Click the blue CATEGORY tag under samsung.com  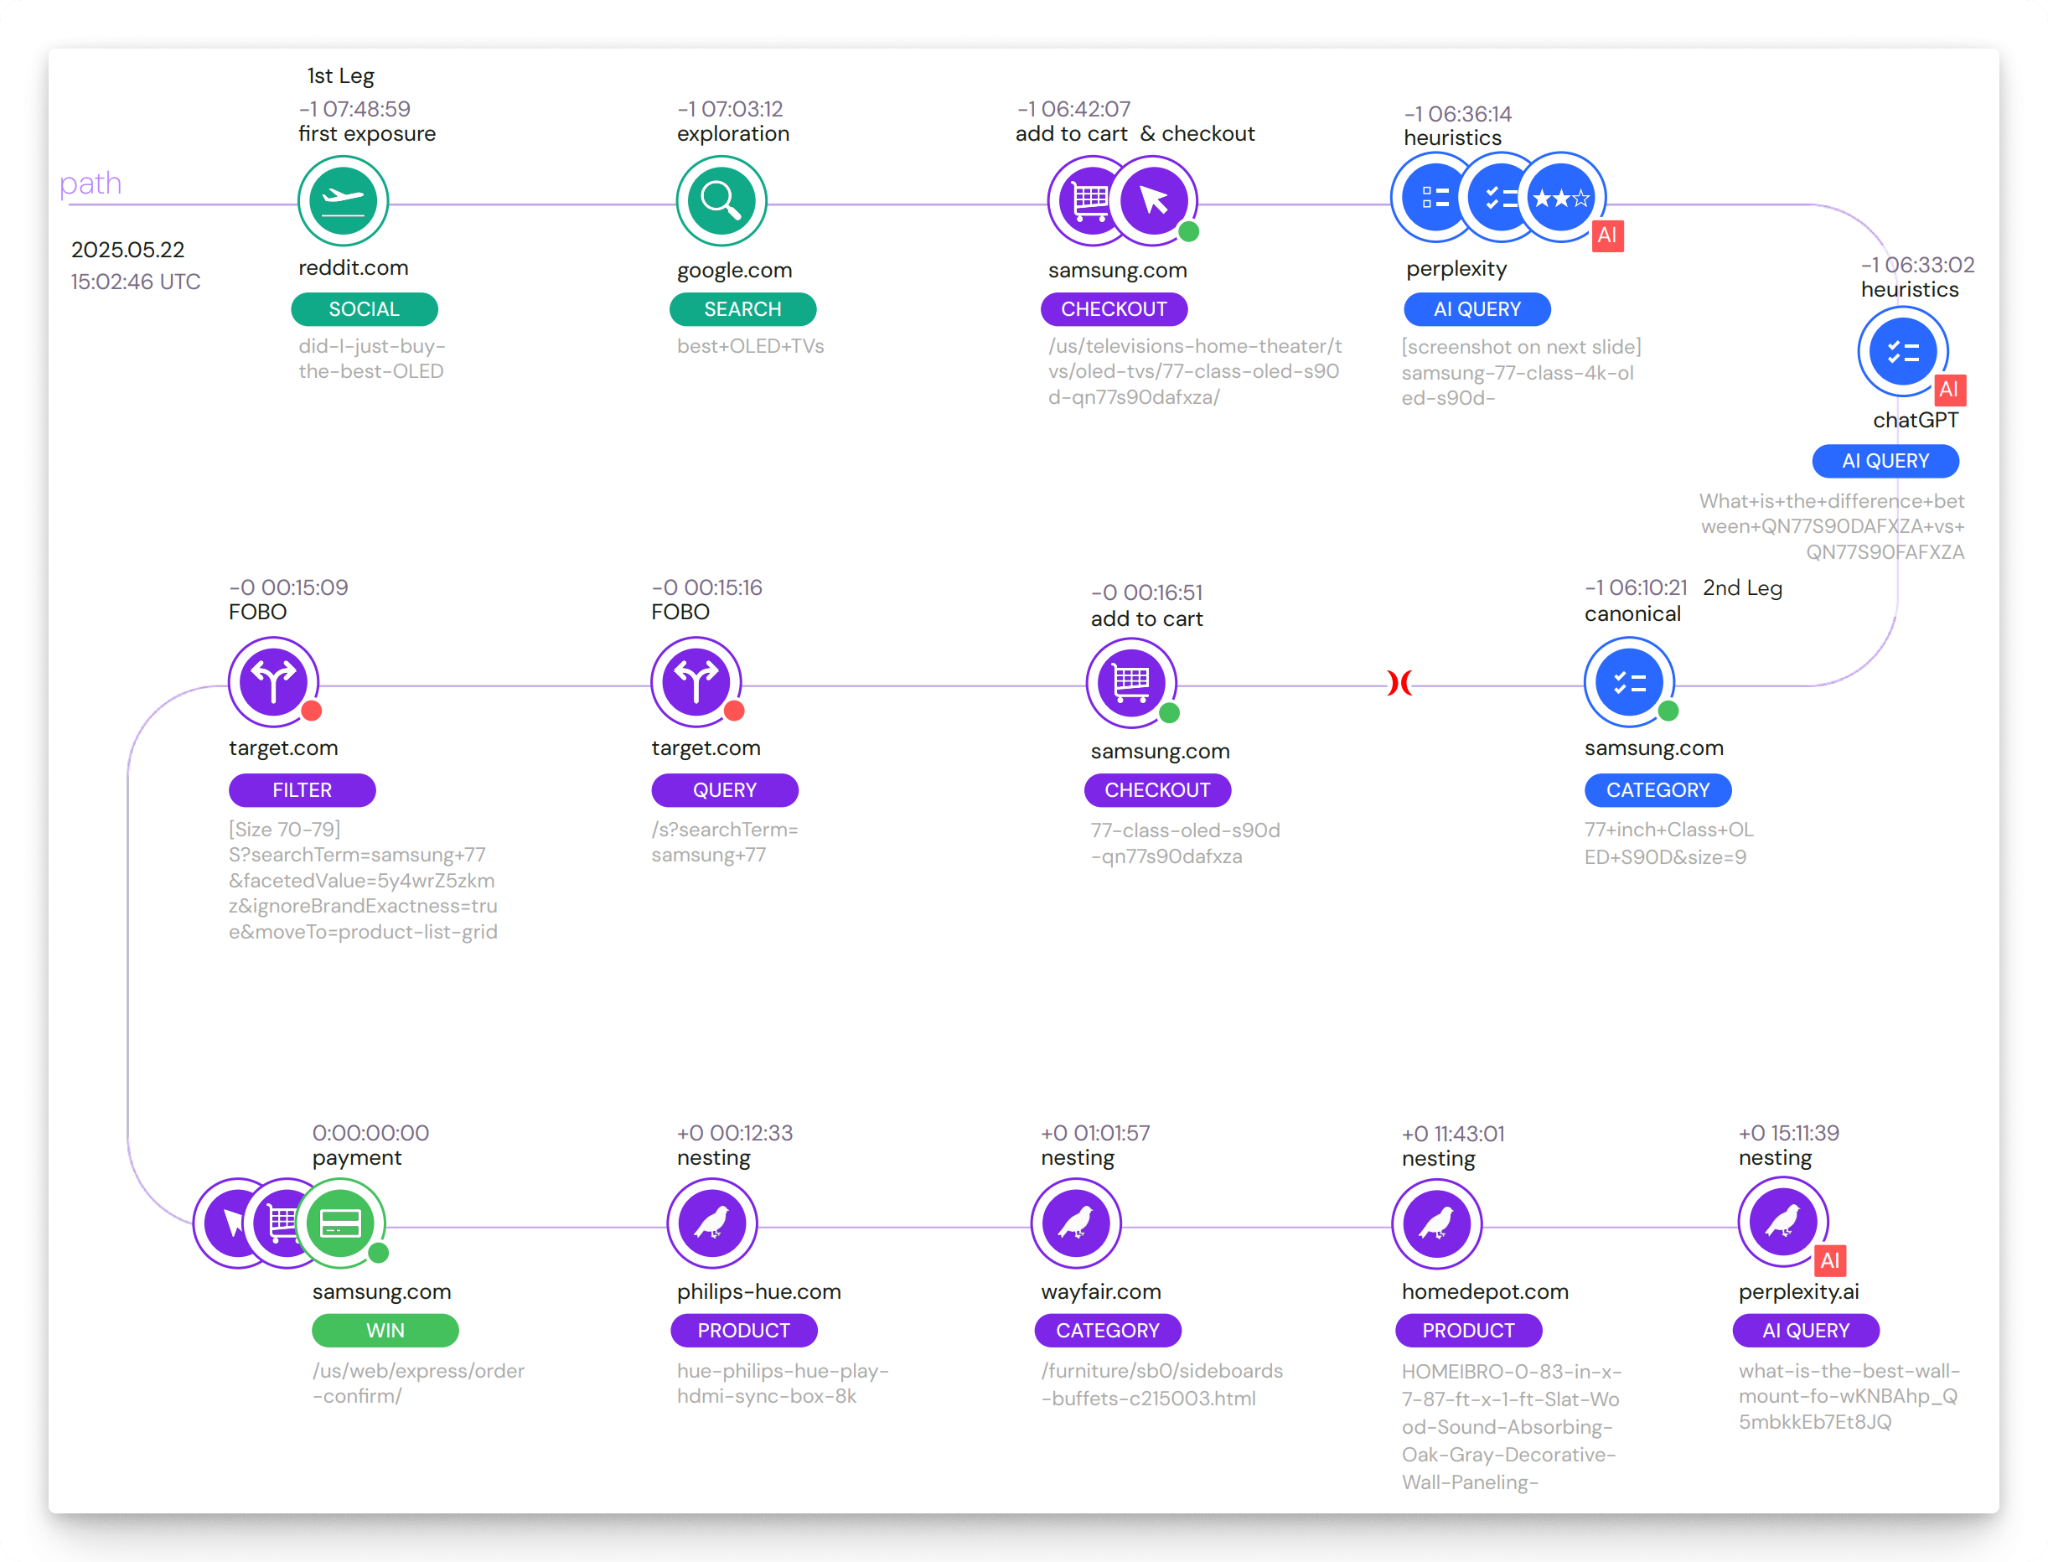[x=1657, y=790]
